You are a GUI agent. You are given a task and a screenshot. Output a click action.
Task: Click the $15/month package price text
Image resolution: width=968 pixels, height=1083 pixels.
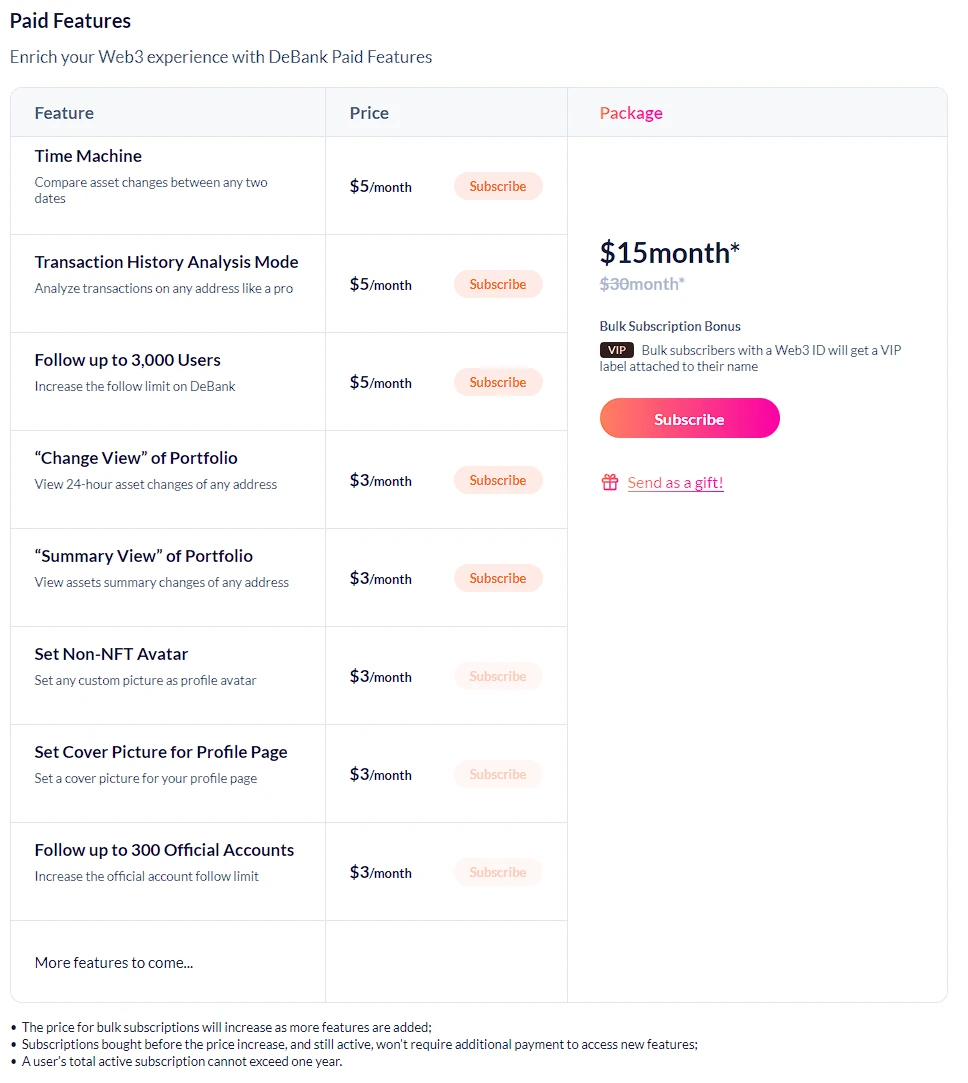click(669, 253)
